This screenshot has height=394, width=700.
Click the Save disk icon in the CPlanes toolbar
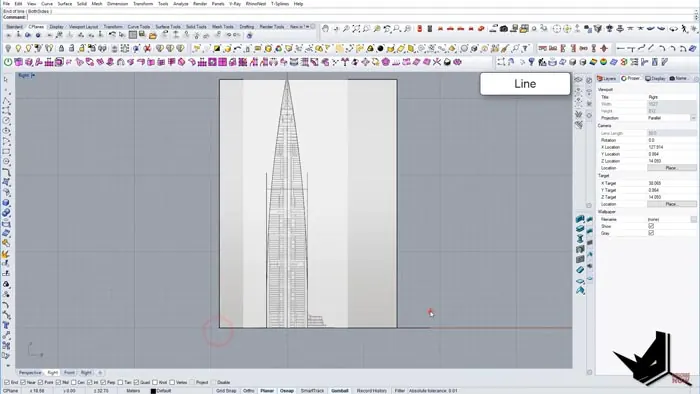[x=142, y=34]
